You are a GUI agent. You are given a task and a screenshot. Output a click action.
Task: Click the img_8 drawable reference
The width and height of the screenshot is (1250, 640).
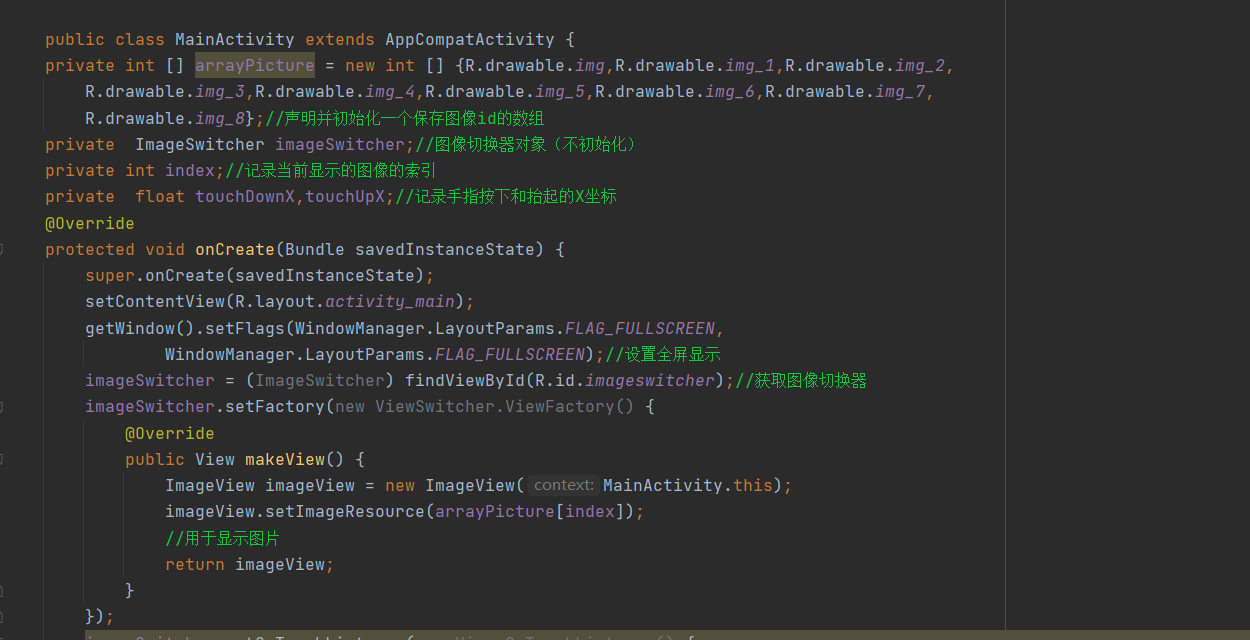click(220, 118)
